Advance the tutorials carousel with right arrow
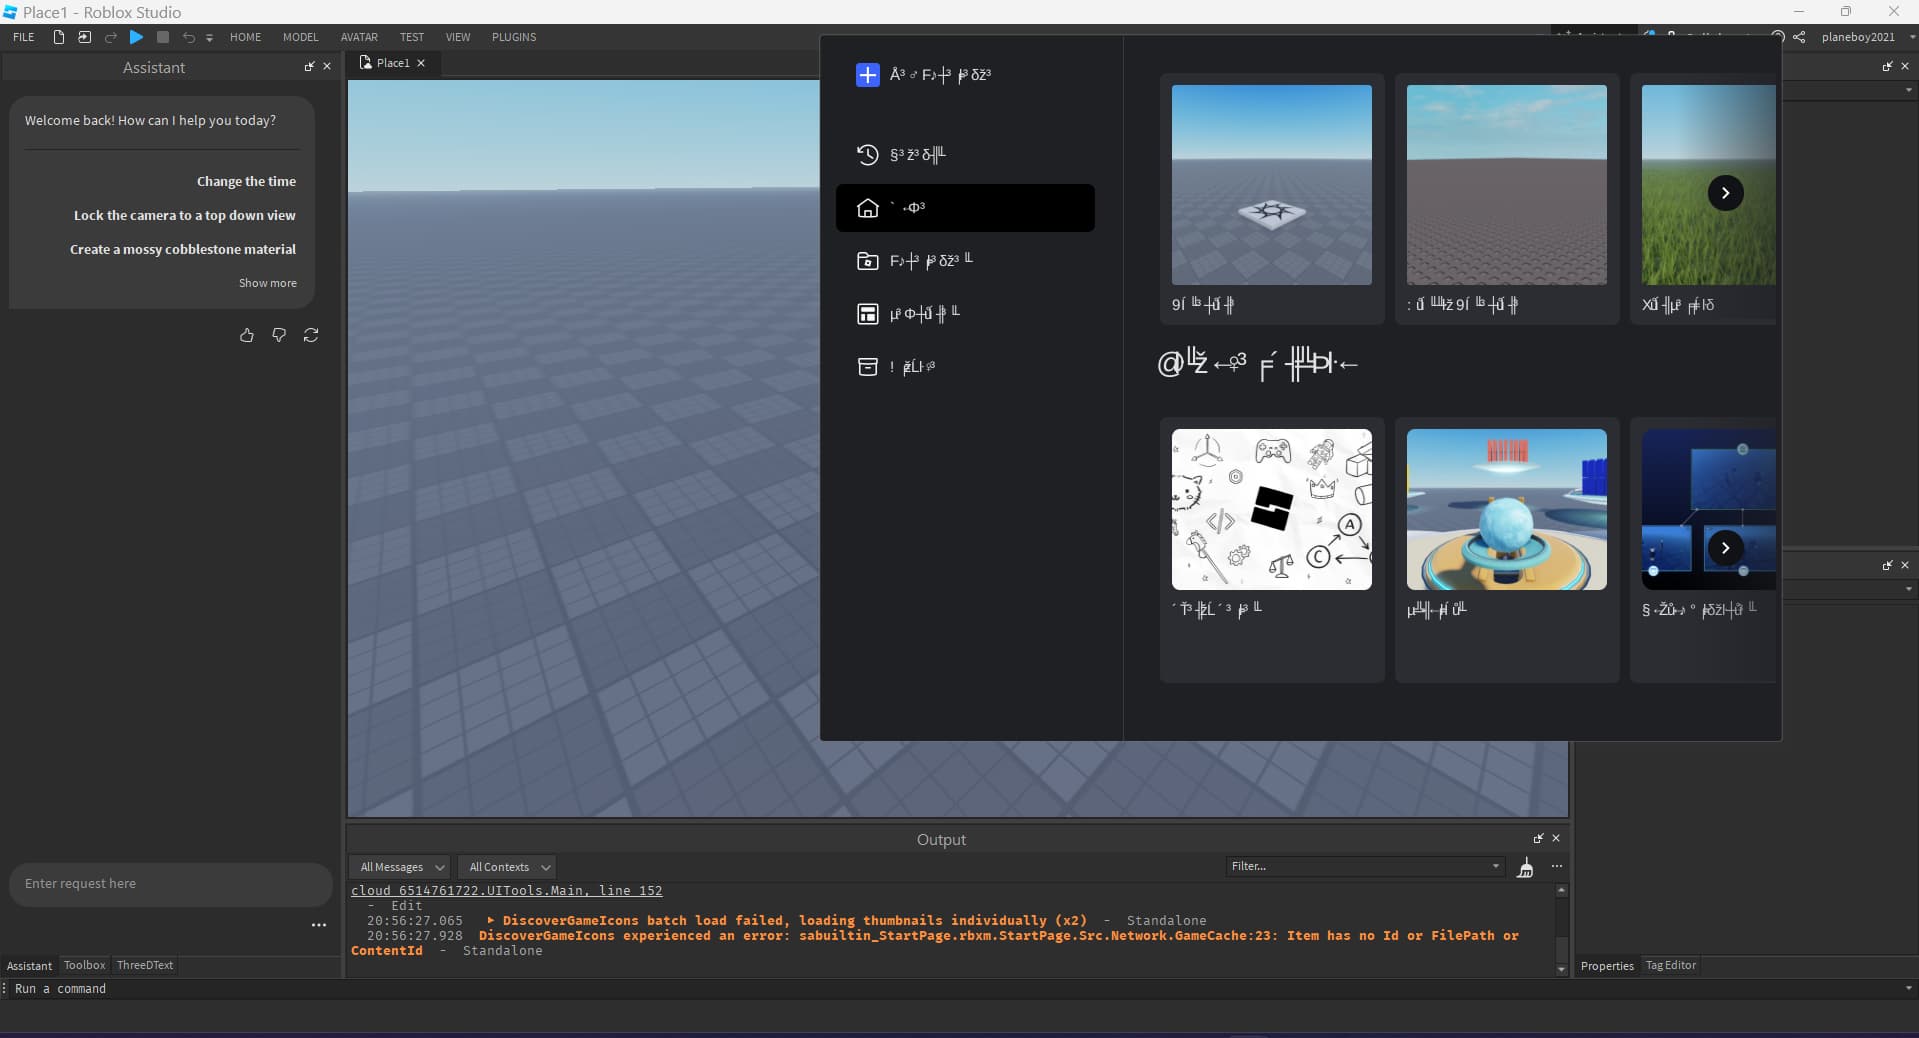Viewport: 1919px width, 1038px height. 1726,548
